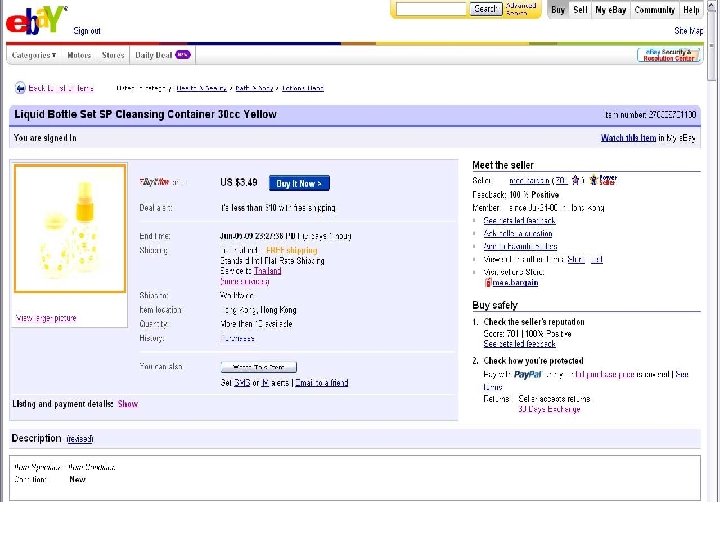
Task: Open the Site Map link
Action: pos(688,31)
